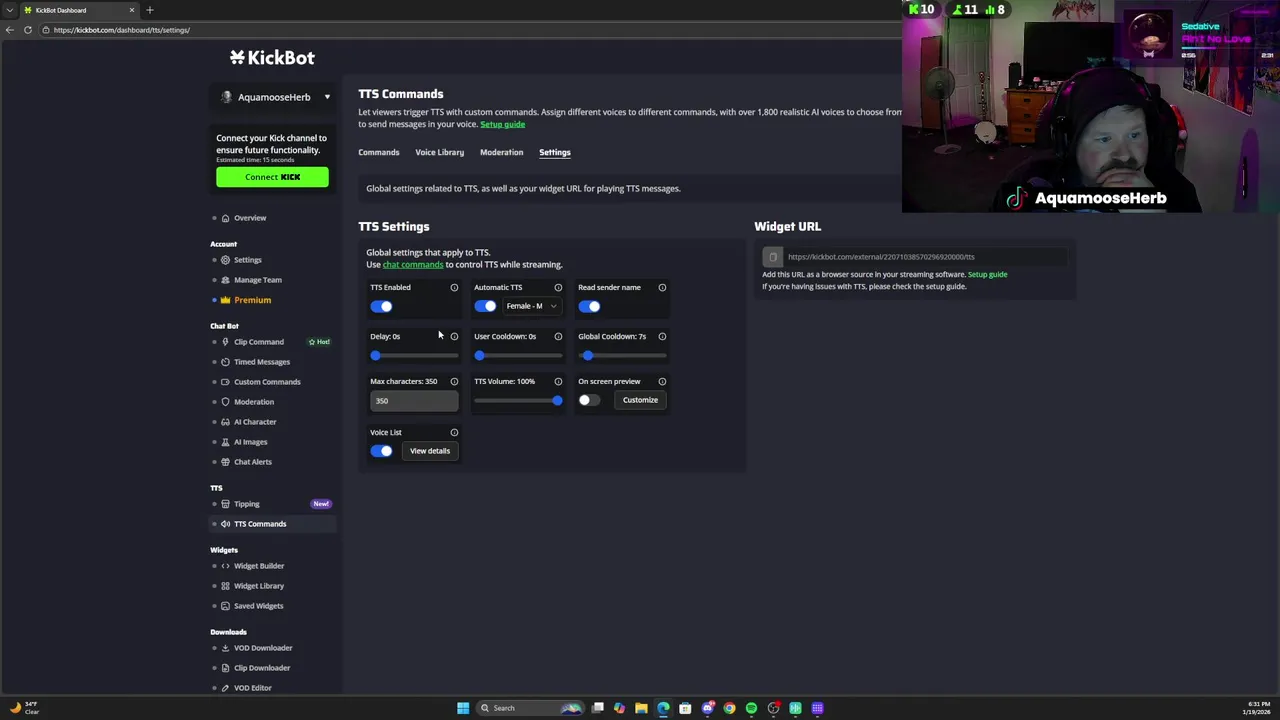The height and width of the screenshot is (720, 1280).
Task: Show info for On screen preview
Action: [x=662, y=382]
